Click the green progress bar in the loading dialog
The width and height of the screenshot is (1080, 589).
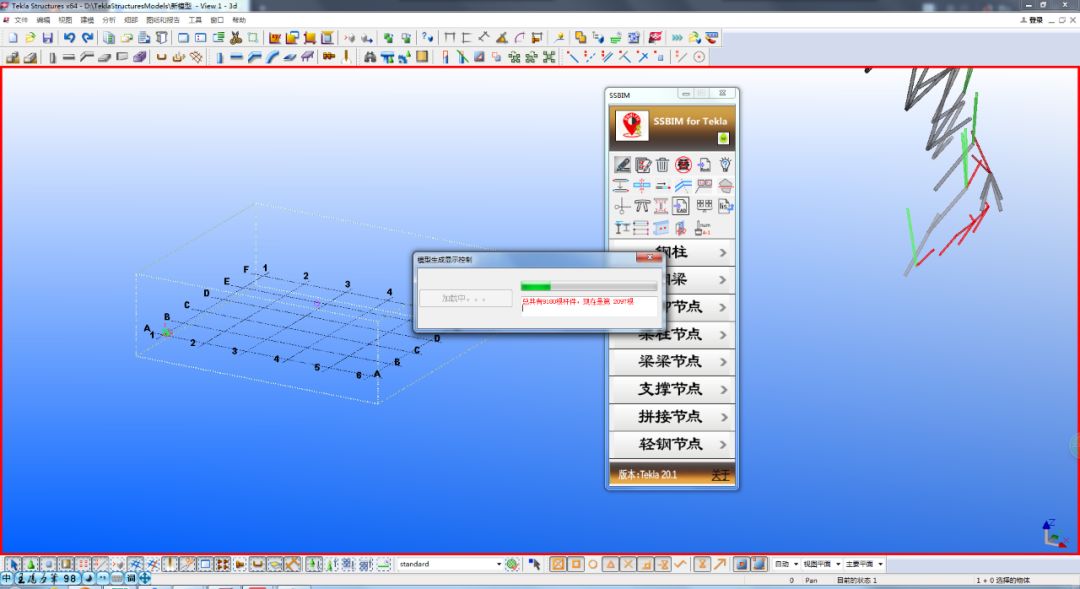(537, 286)
